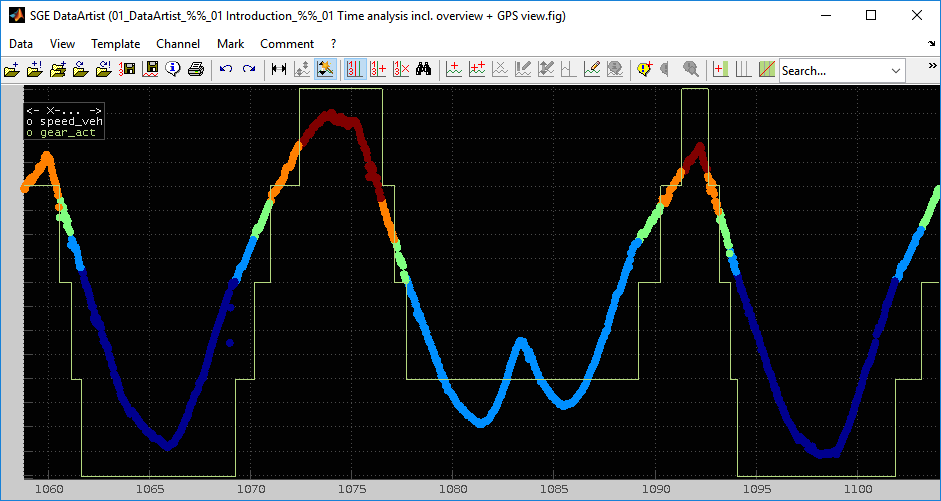Click the floppy disk icon with red wave
The width and height of the screenshot is (941, 501).
[x=150, y=69]
